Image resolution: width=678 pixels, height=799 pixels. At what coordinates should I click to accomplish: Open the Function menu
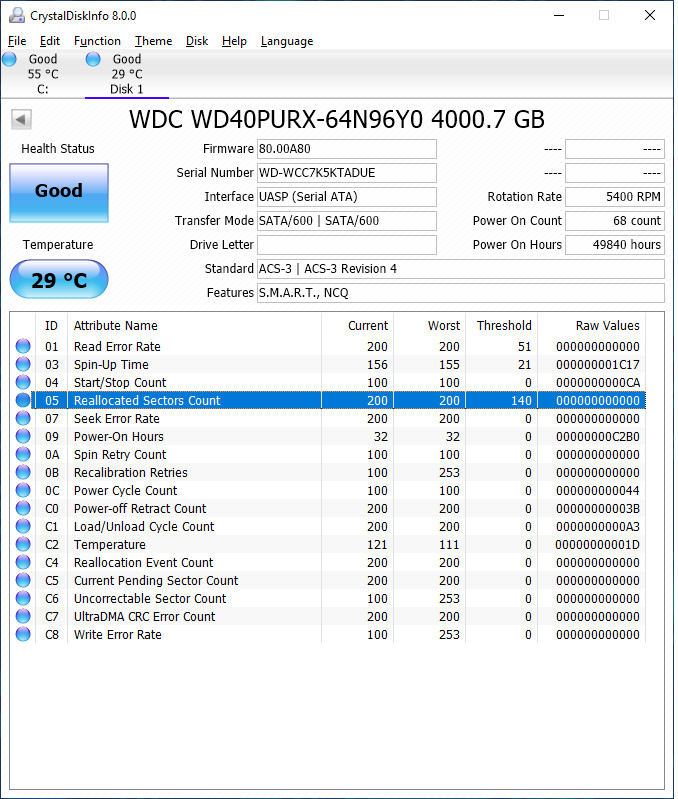[x=97, y=41]
